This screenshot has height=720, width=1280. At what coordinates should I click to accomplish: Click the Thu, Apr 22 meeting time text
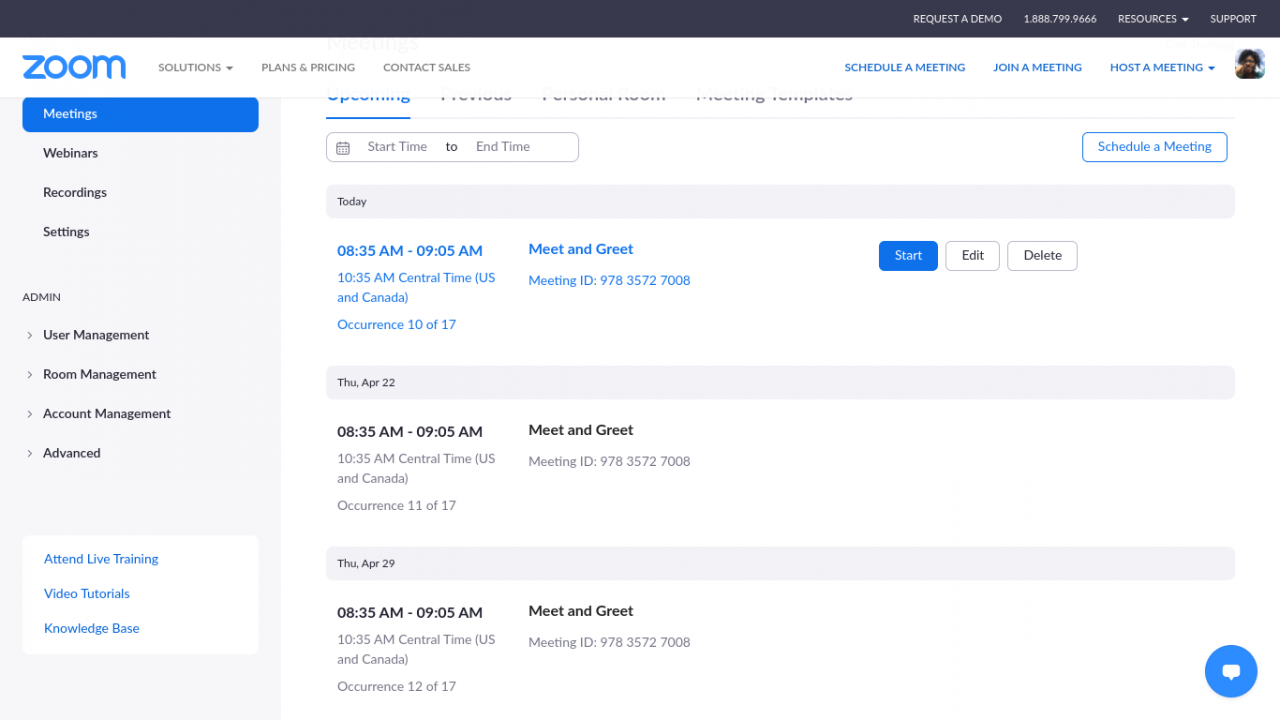(410, 432)
